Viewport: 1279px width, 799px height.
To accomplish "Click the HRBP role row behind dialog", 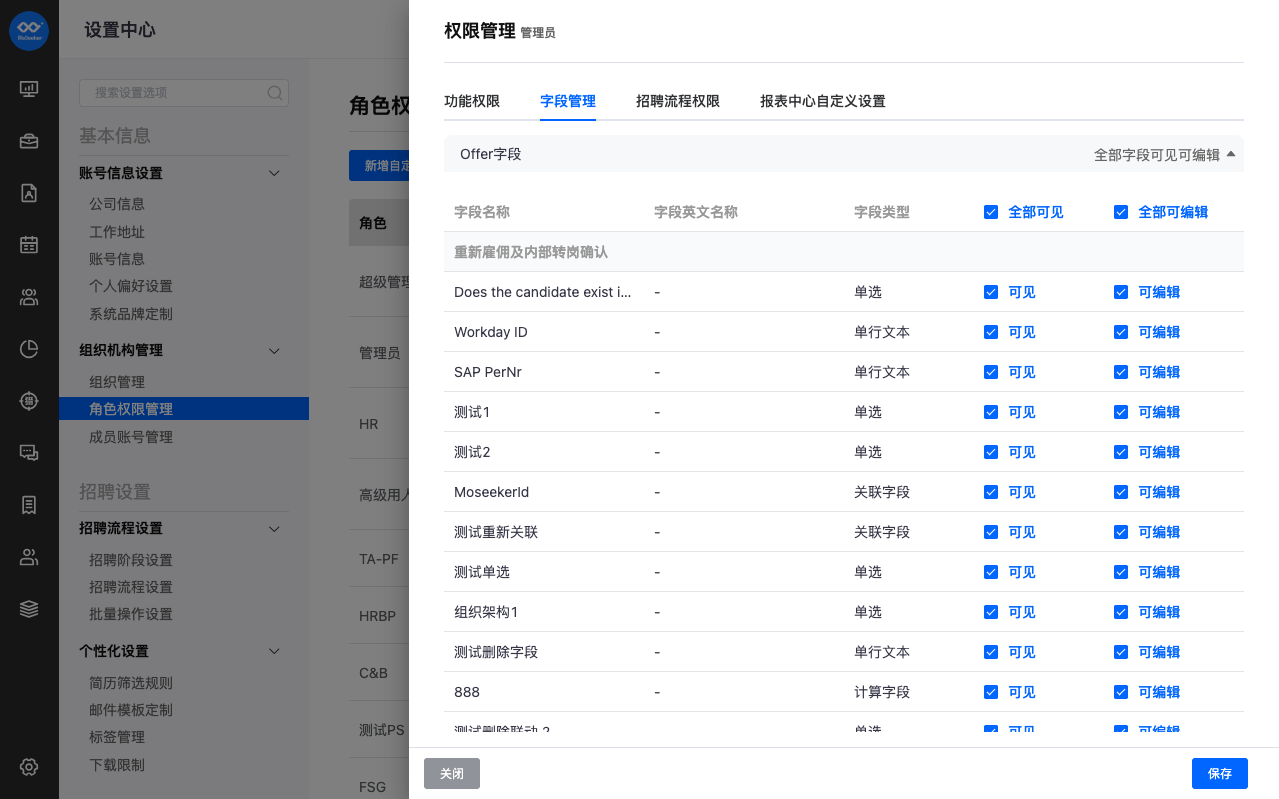I will (379, 617).
